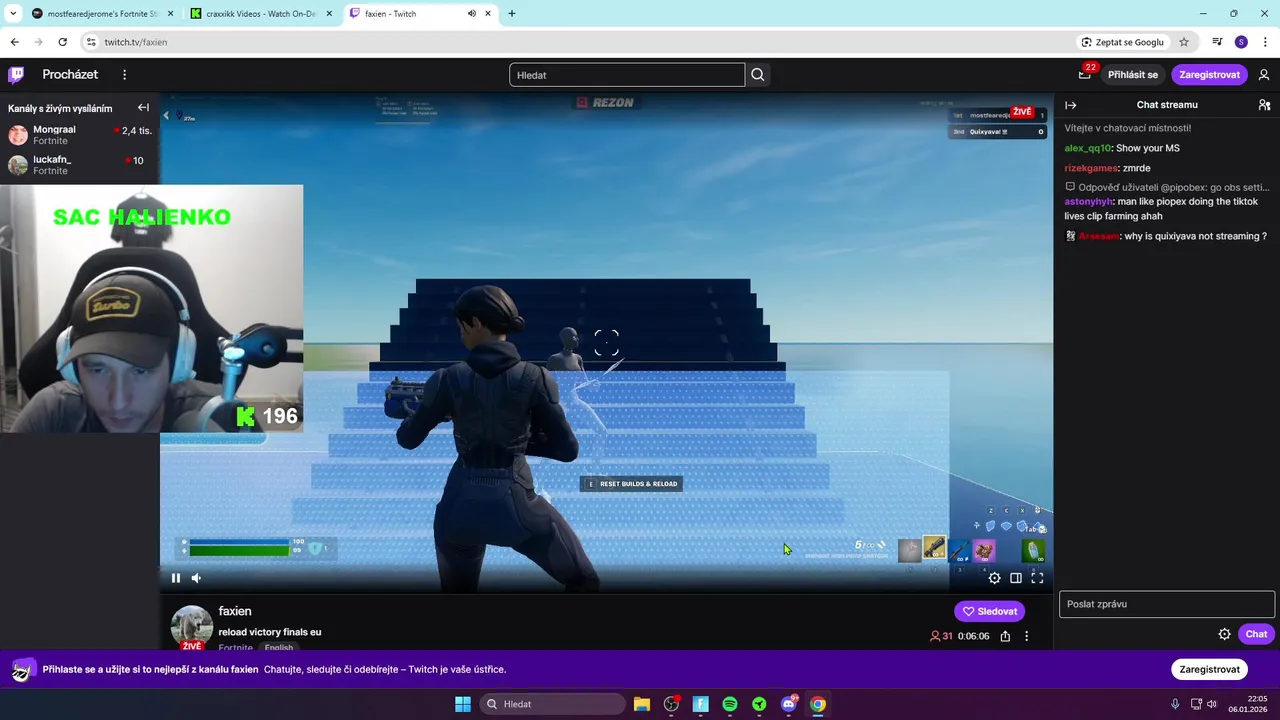Click the microphone icon in system tray
1280x720 pixels.
[x=1175, y=704]
